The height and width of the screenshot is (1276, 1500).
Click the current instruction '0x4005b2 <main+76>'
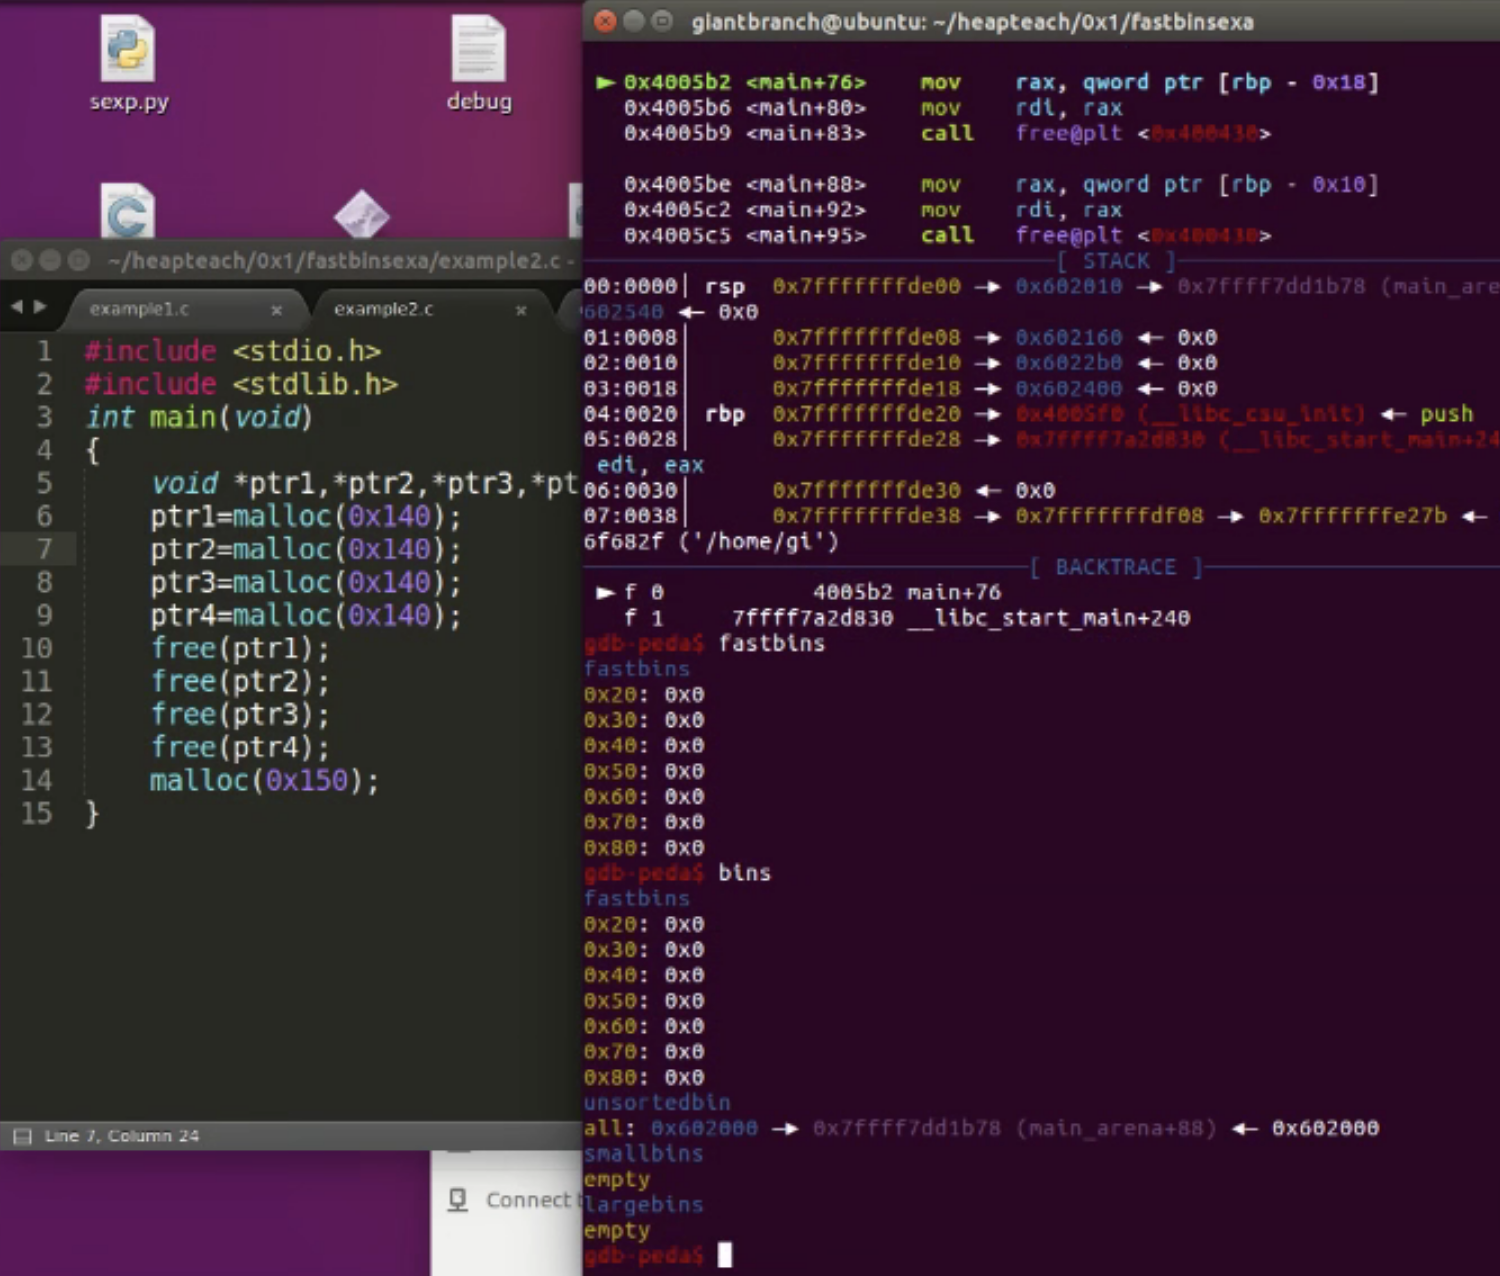(745, 82)
